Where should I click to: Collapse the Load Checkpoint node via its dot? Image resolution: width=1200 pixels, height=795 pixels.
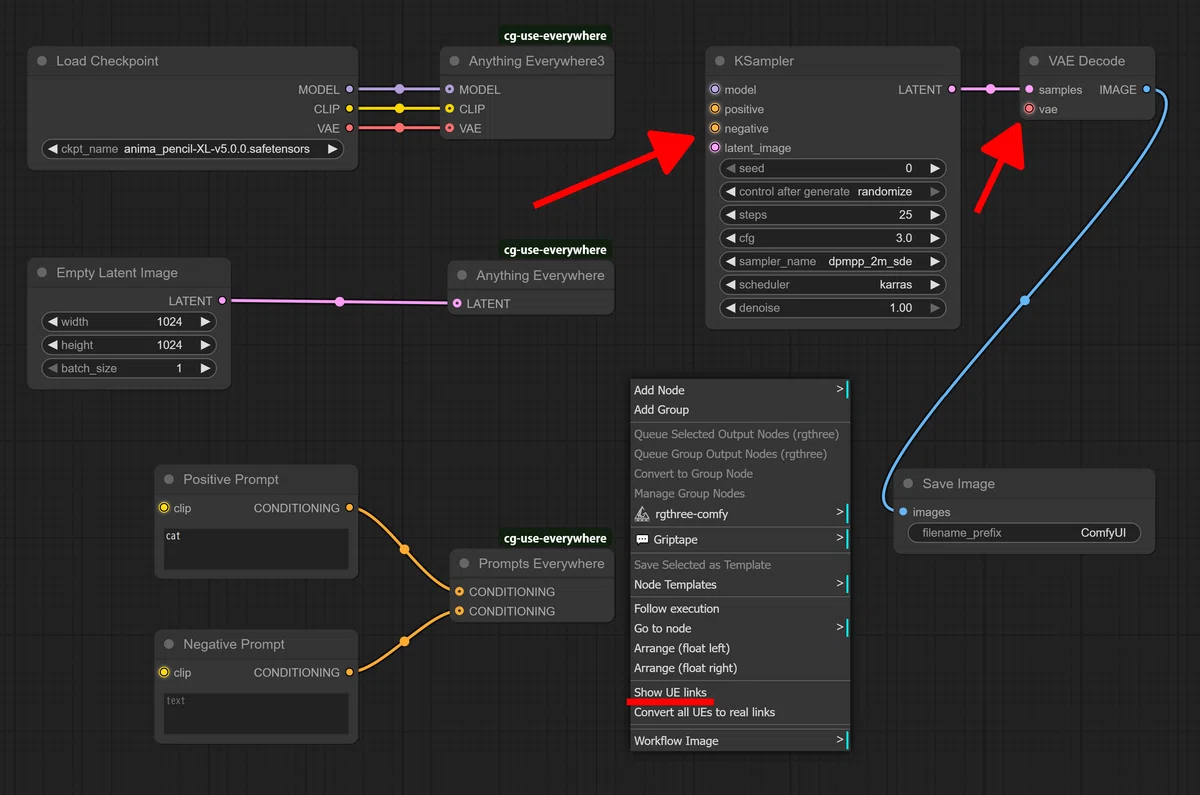tap(42, 61)
